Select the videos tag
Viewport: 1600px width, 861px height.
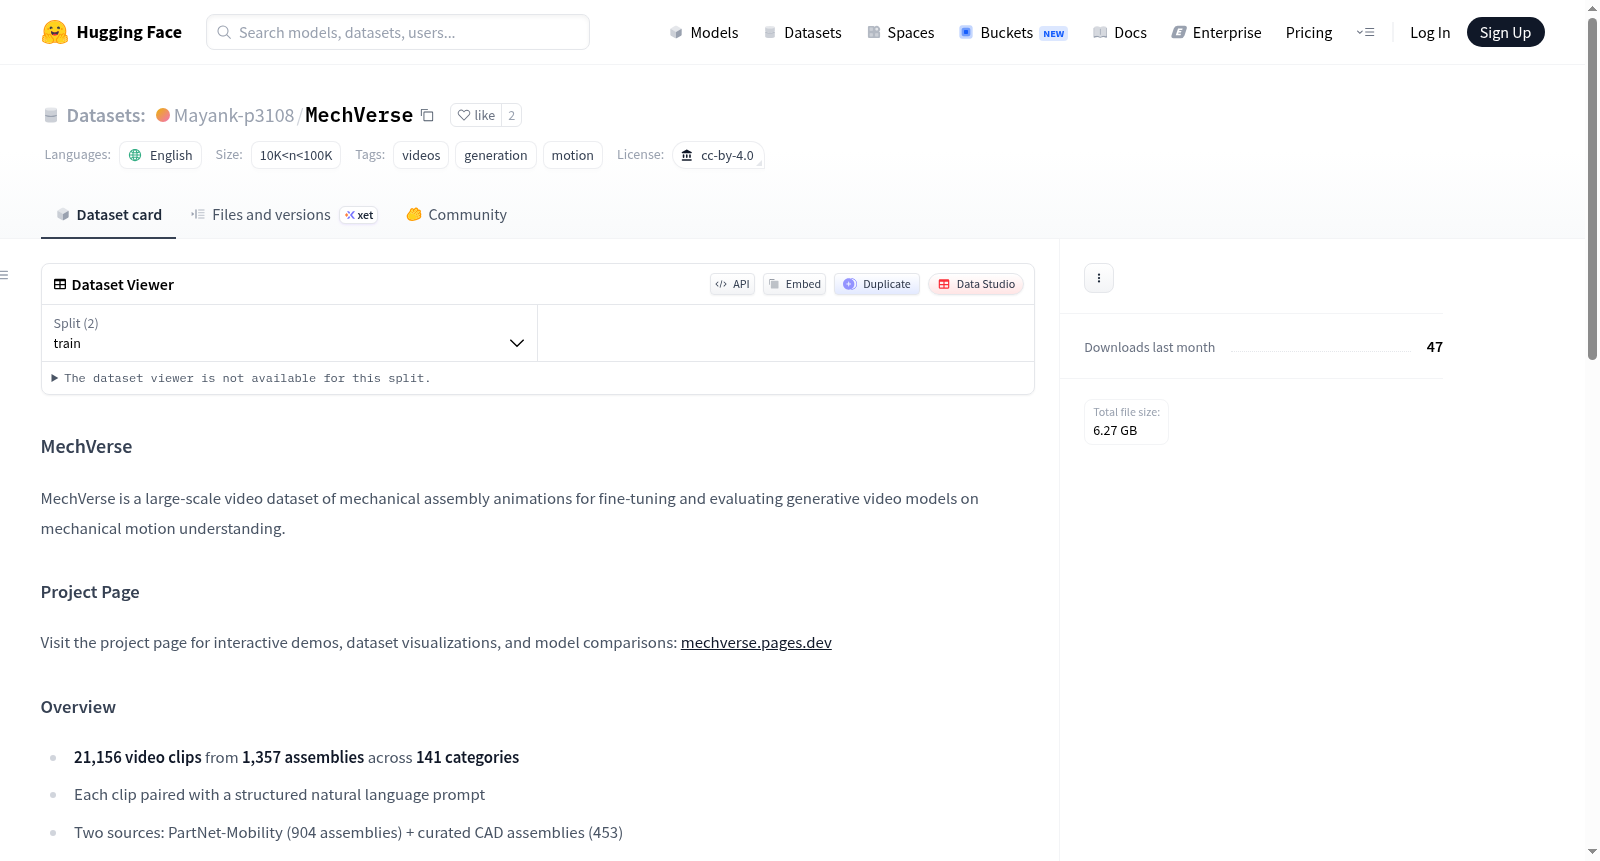pos(421,155)
